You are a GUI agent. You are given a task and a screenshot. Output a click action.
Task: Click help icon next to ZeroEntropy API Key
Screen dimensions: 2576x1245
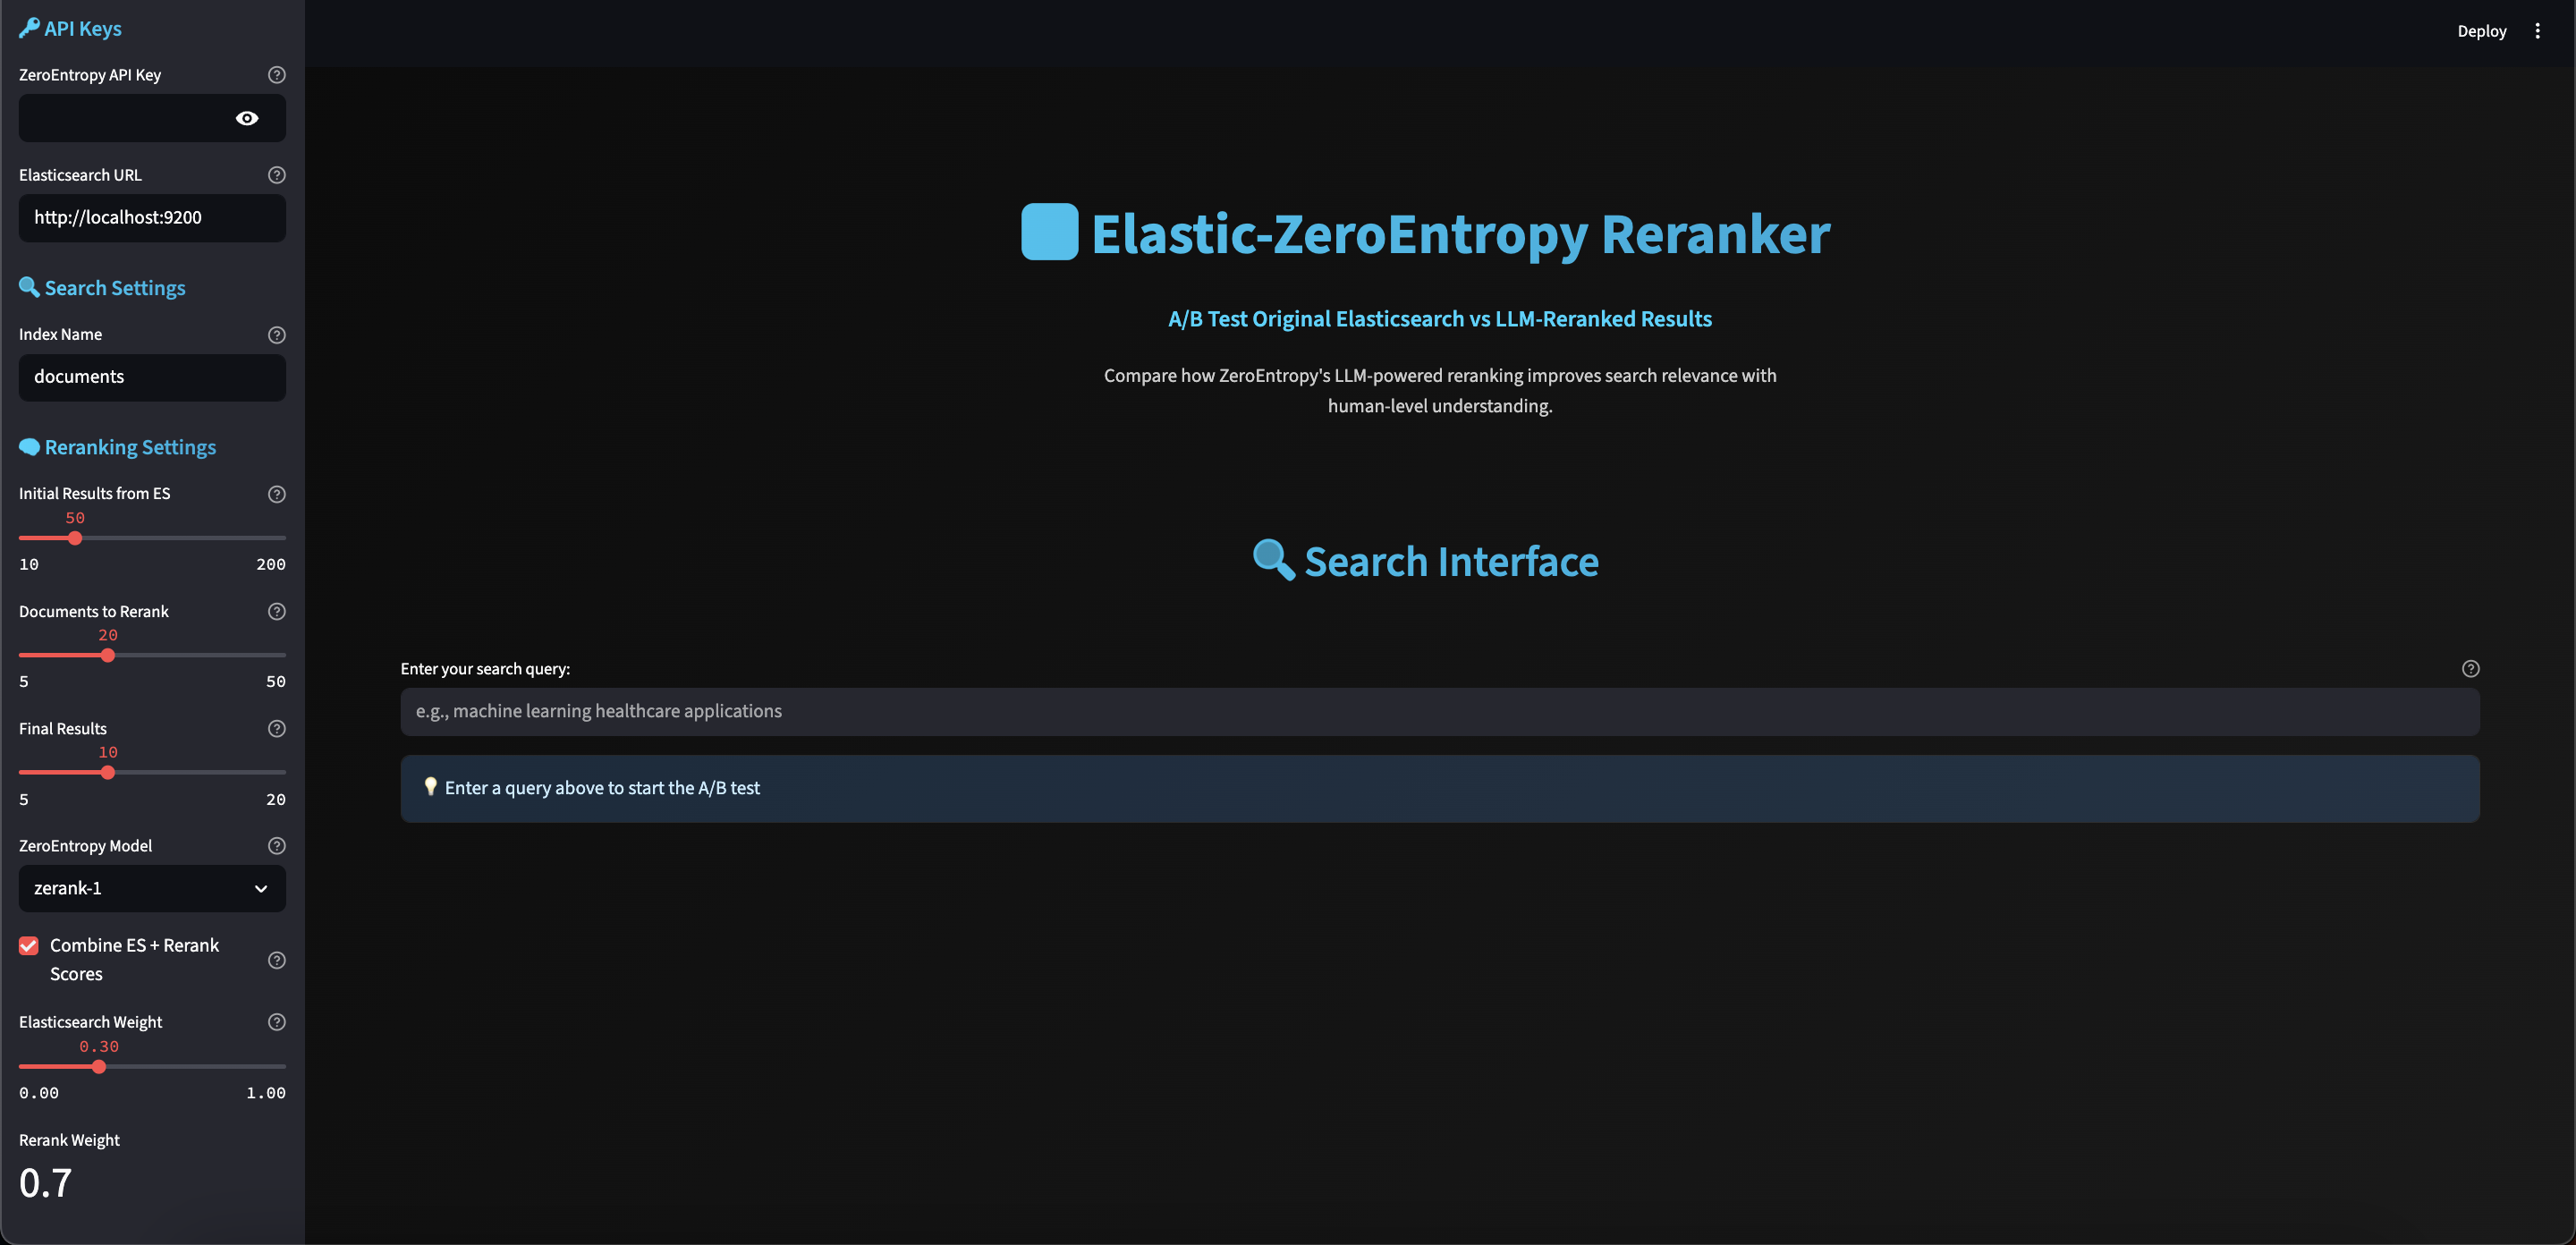click(x=277, y=75)
